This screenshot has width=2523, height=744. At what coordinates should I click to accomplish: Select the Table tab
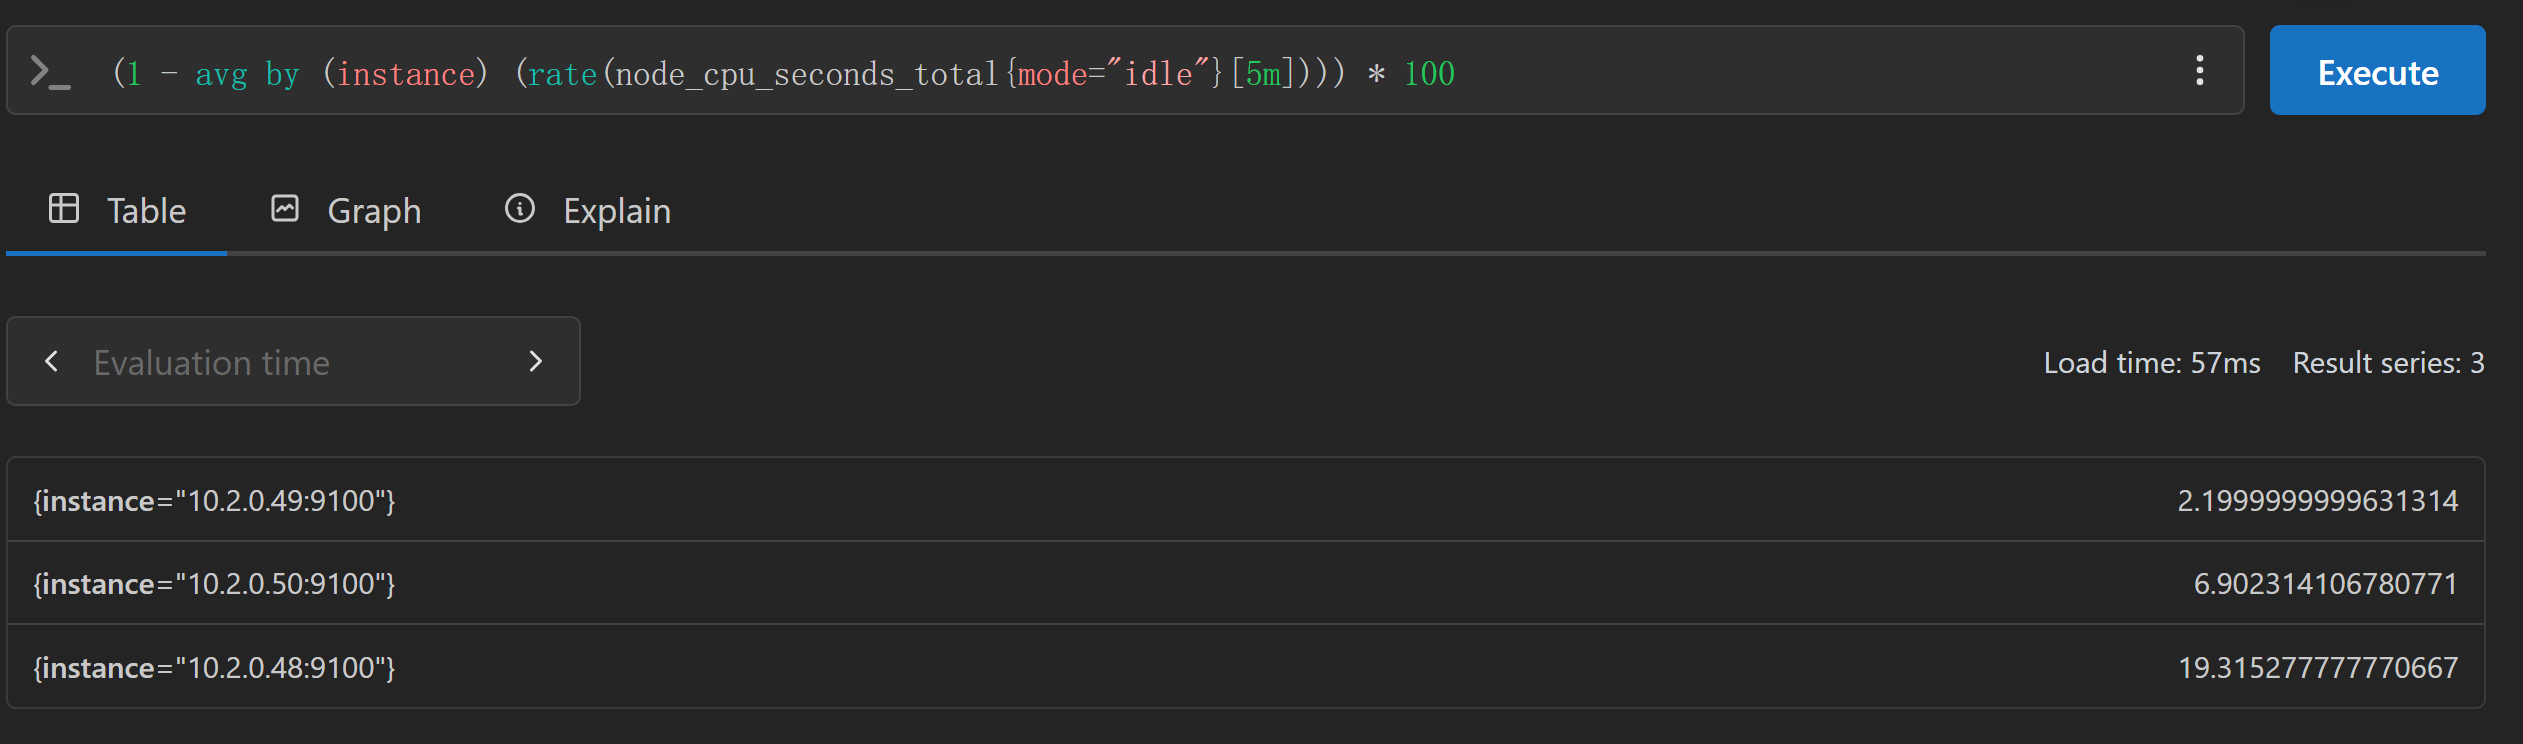coord(117,210)
